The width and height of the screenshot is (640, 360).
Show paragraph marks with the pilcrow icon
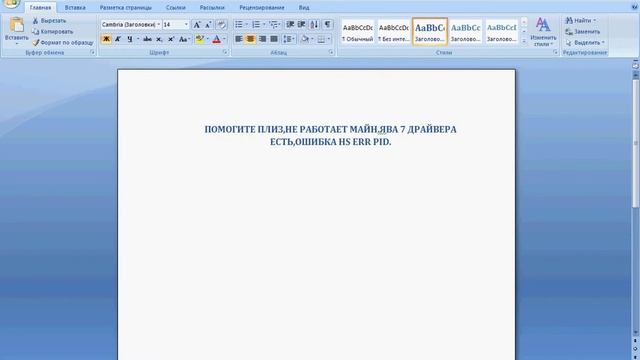(327, 24)
